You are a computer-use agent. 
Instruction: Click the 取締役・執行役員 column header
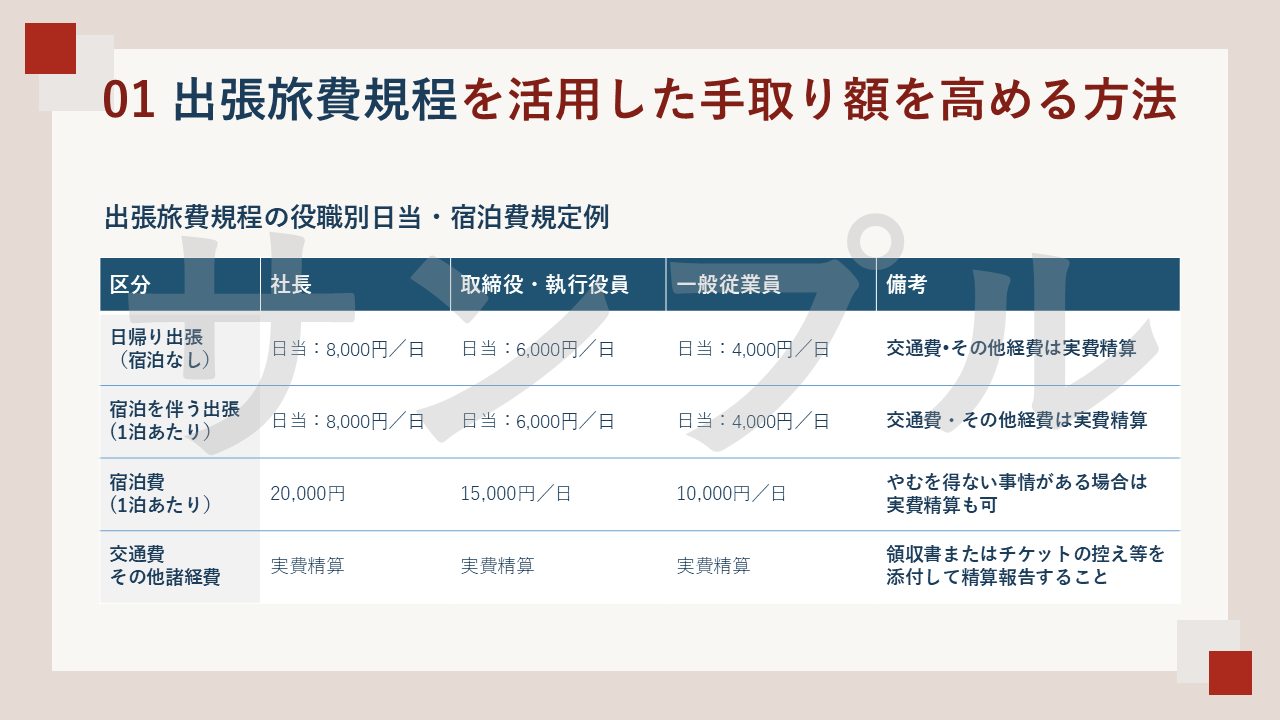[544, 284]
